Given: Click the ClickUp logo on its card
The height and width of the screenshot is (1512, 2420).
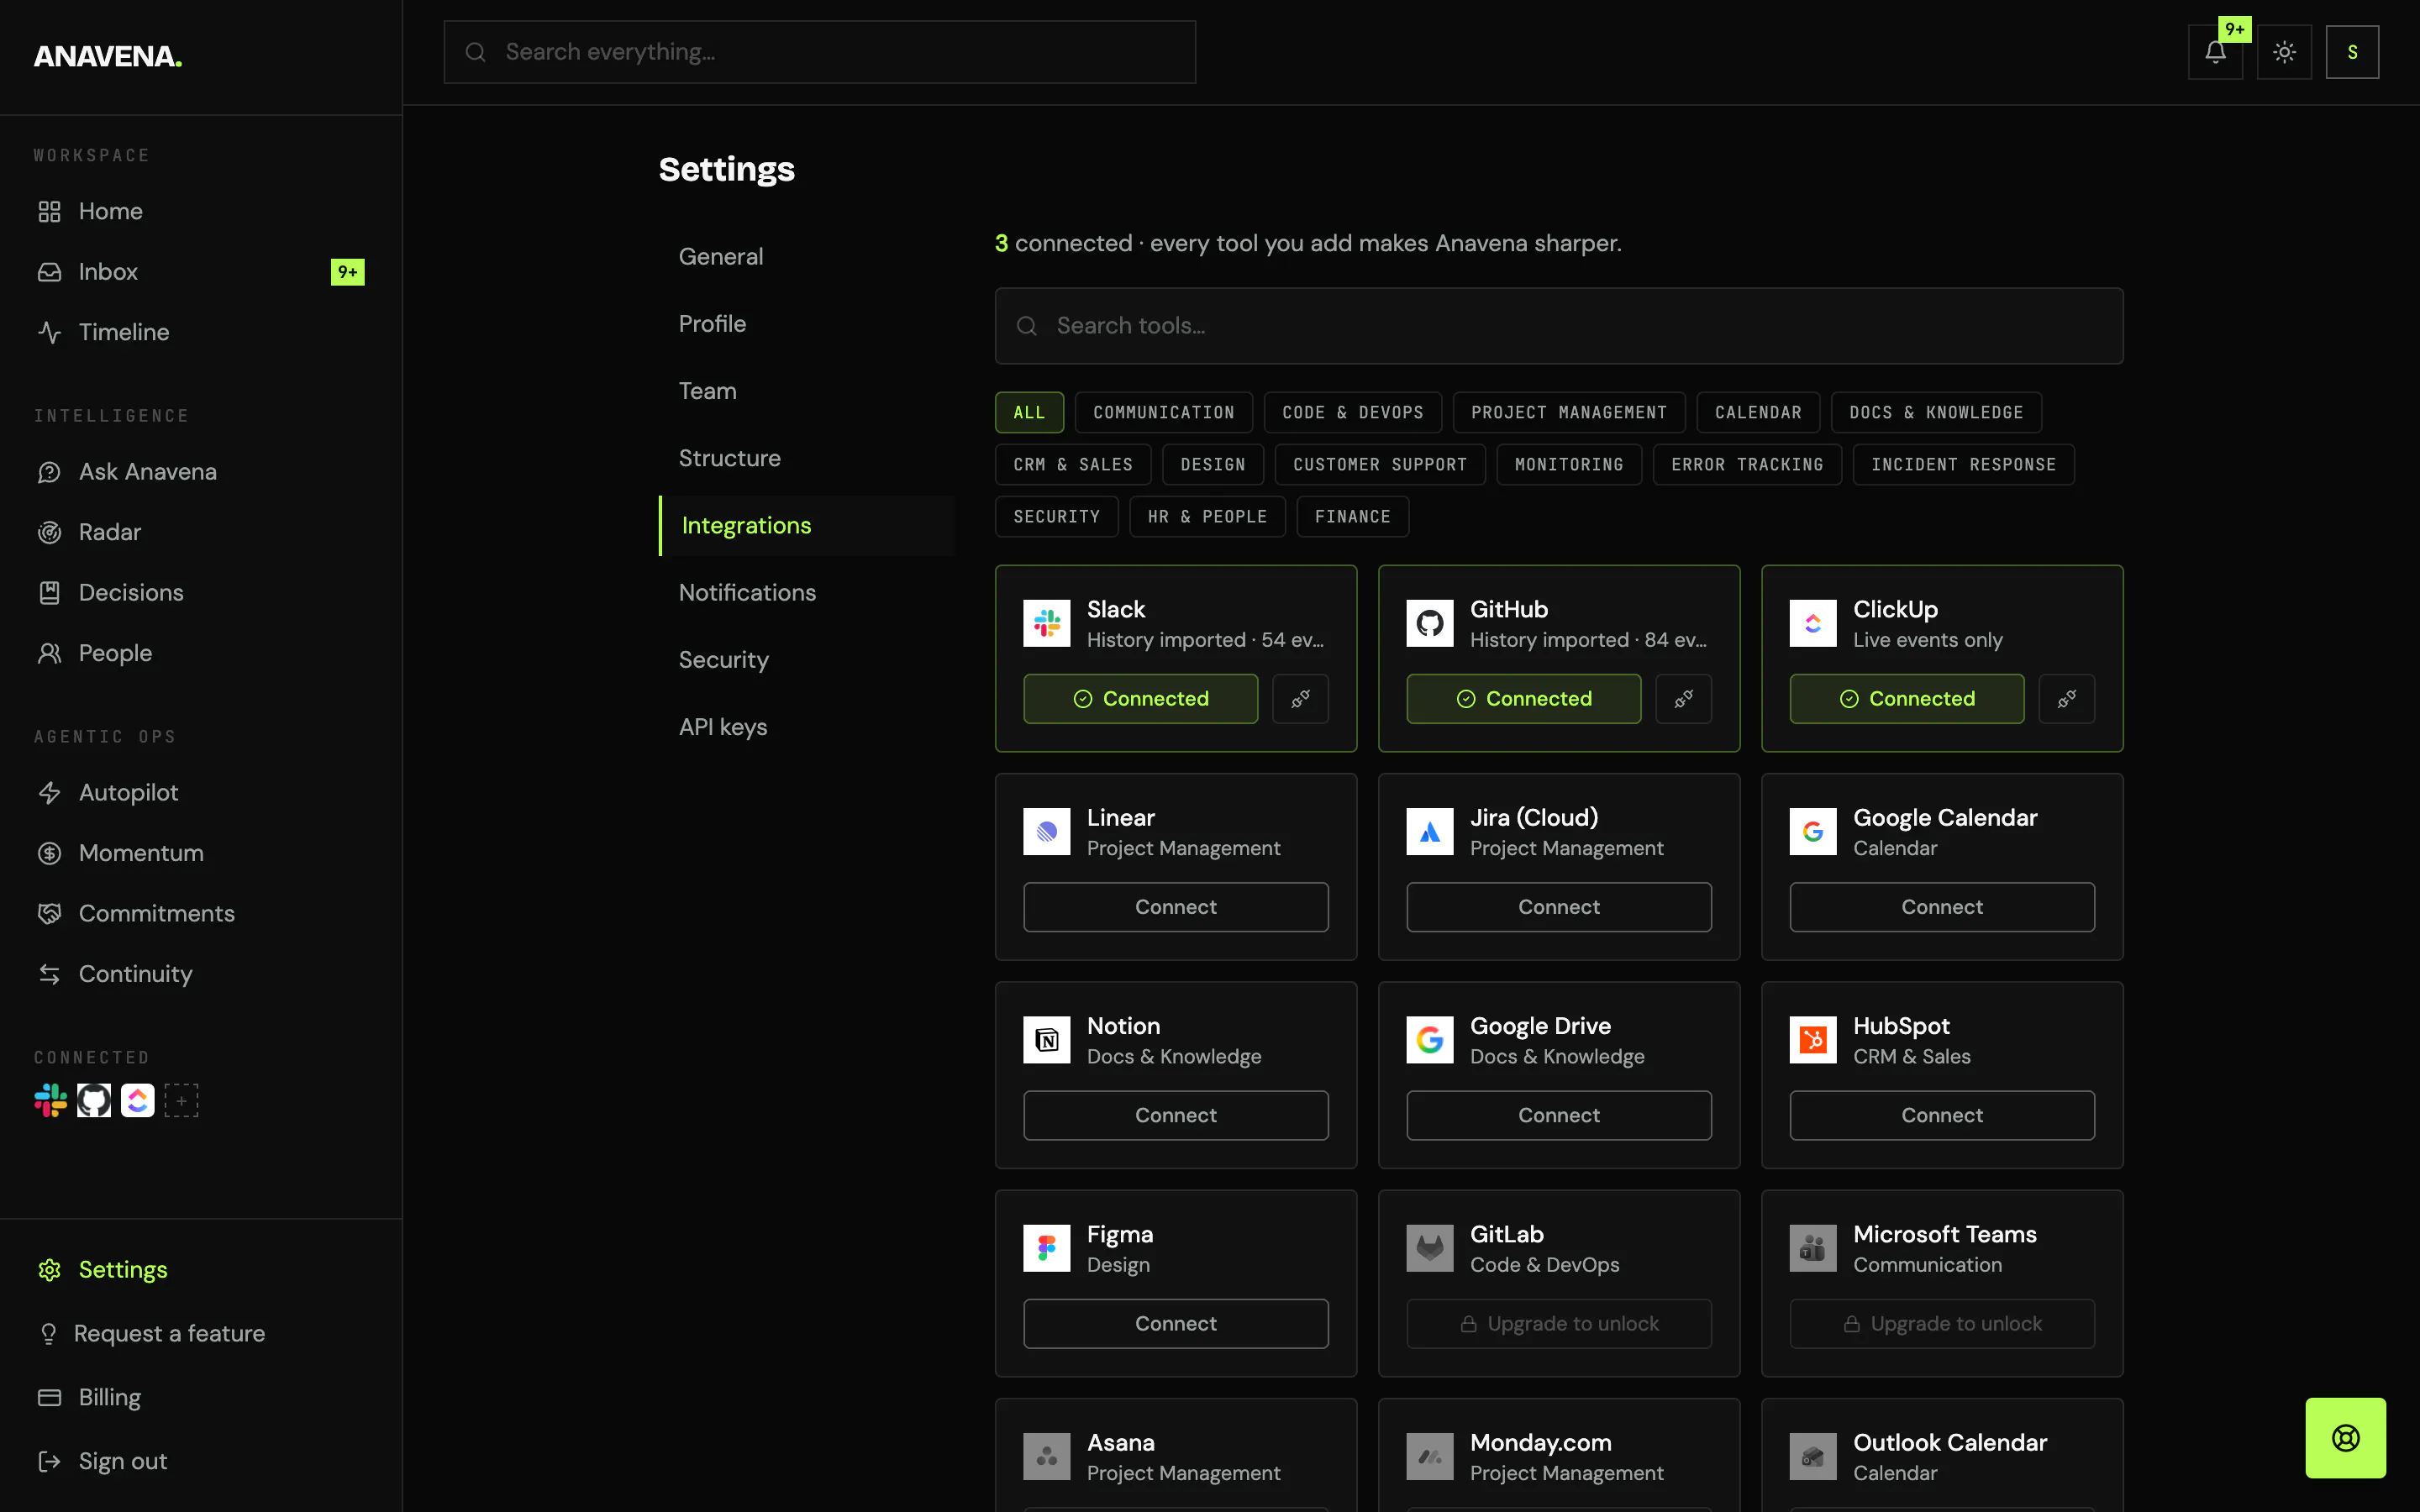Looking at the screenshot, I should tap(1813, 623).
